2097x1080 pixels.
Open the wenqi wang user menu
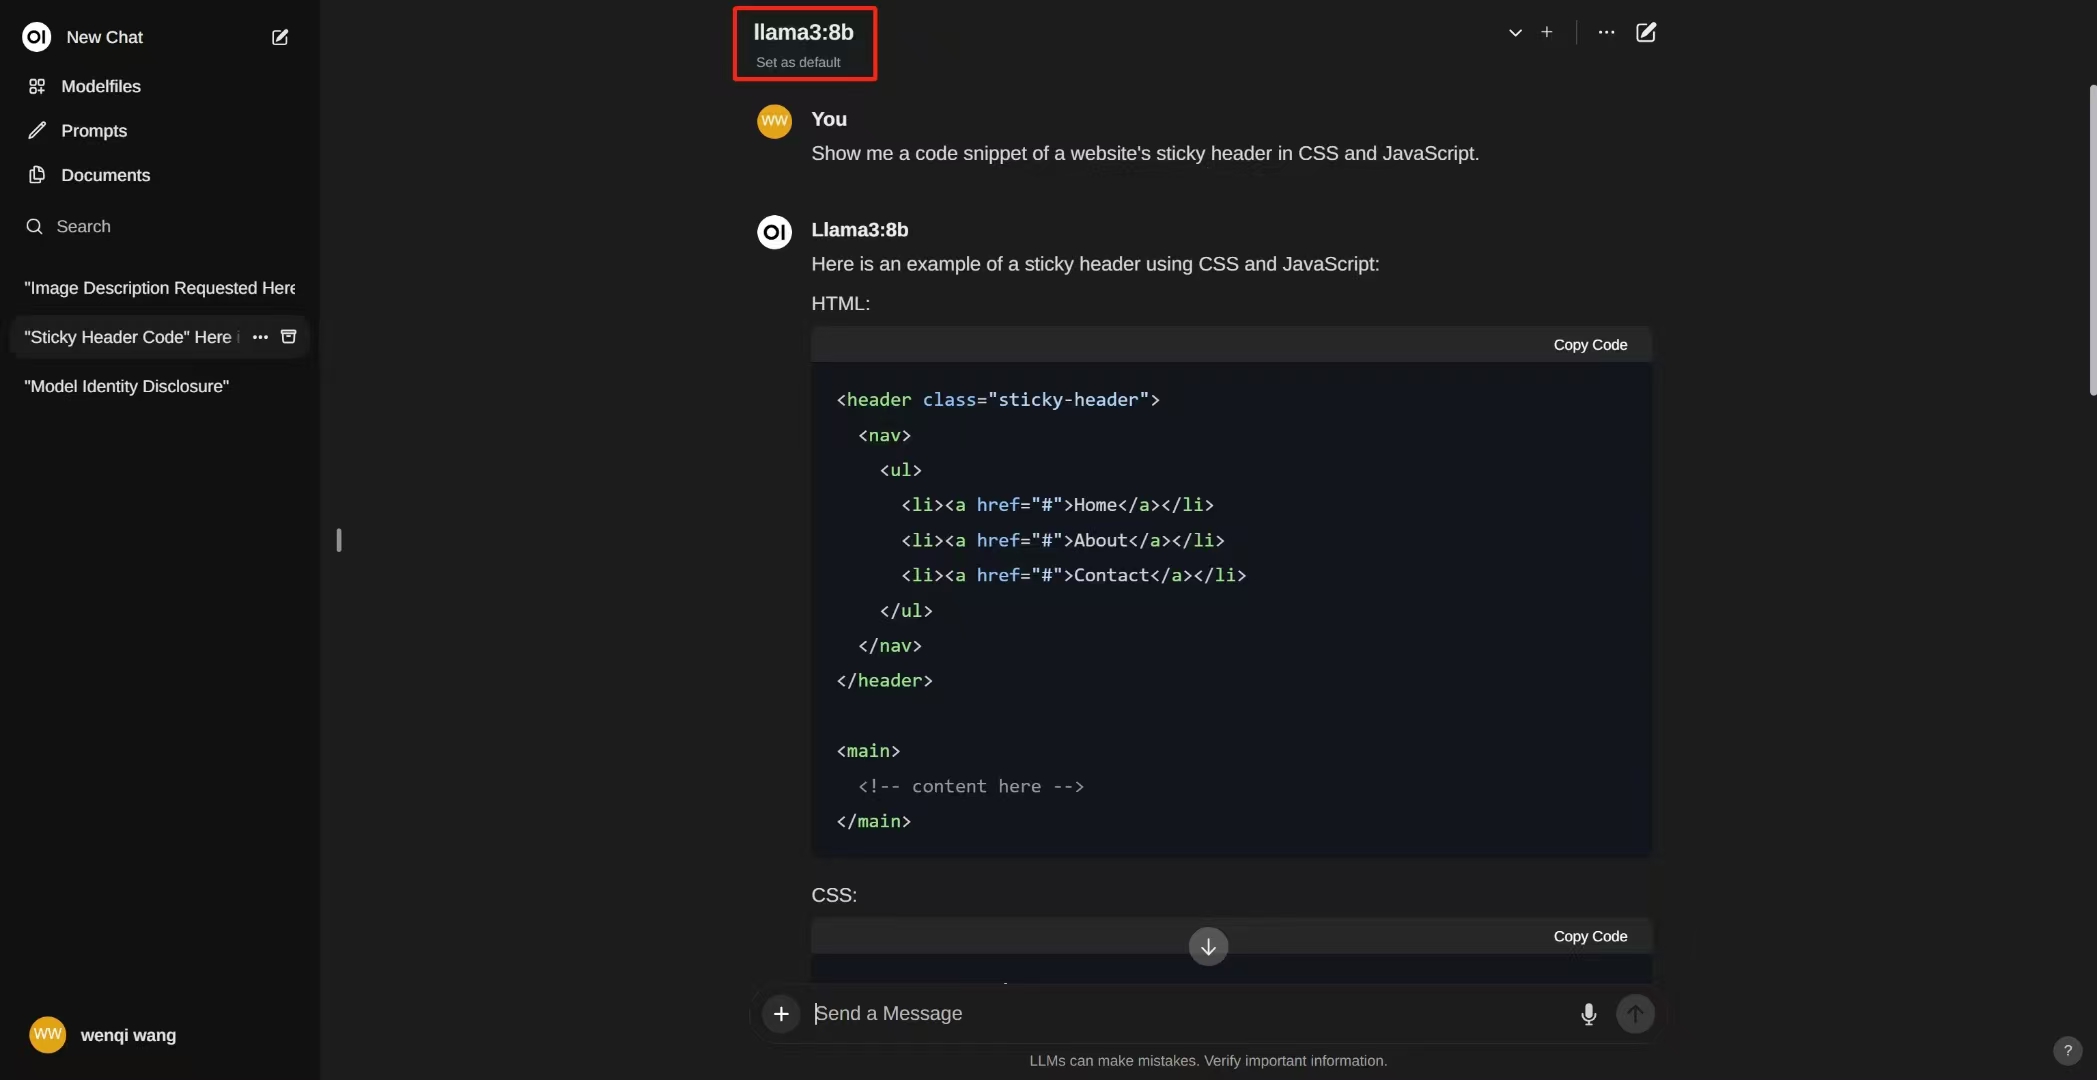(x=103, y=1035)
